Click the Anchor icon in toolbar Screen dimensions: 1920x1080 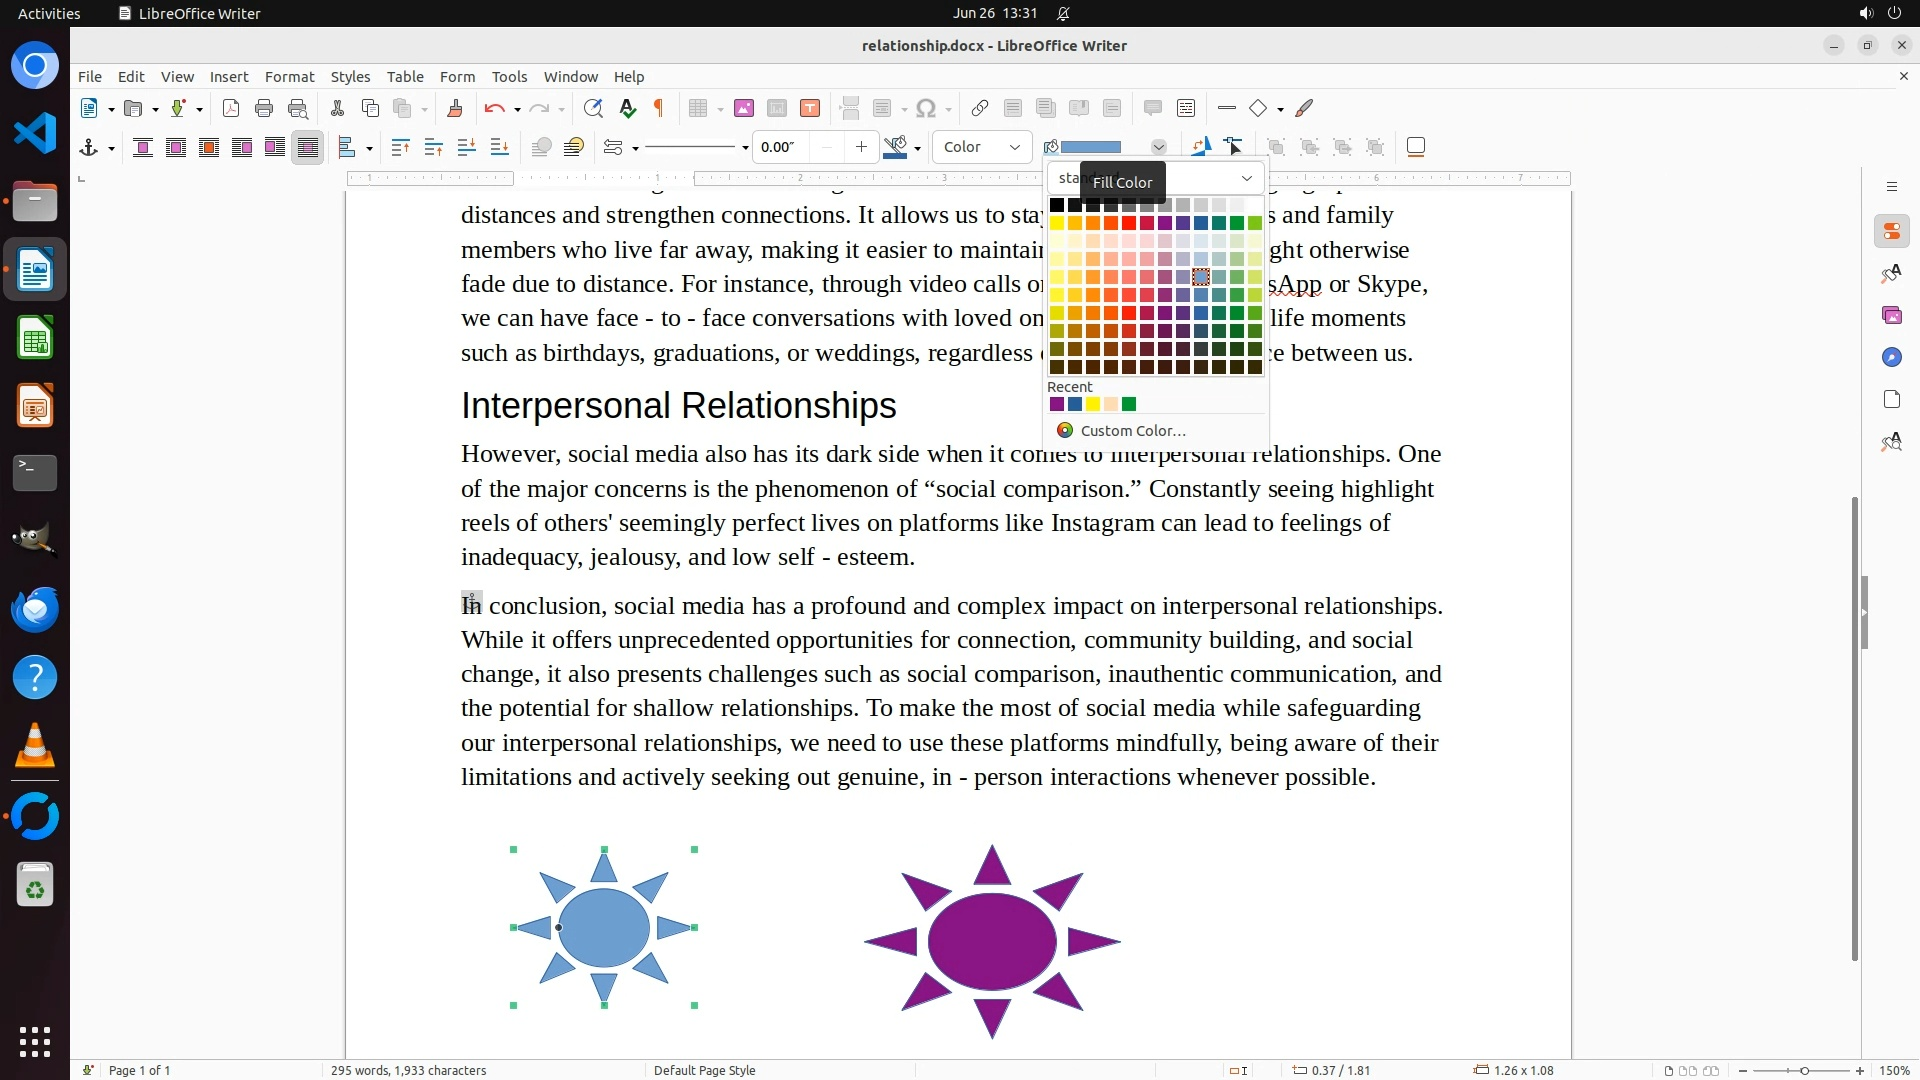(88, 148)
